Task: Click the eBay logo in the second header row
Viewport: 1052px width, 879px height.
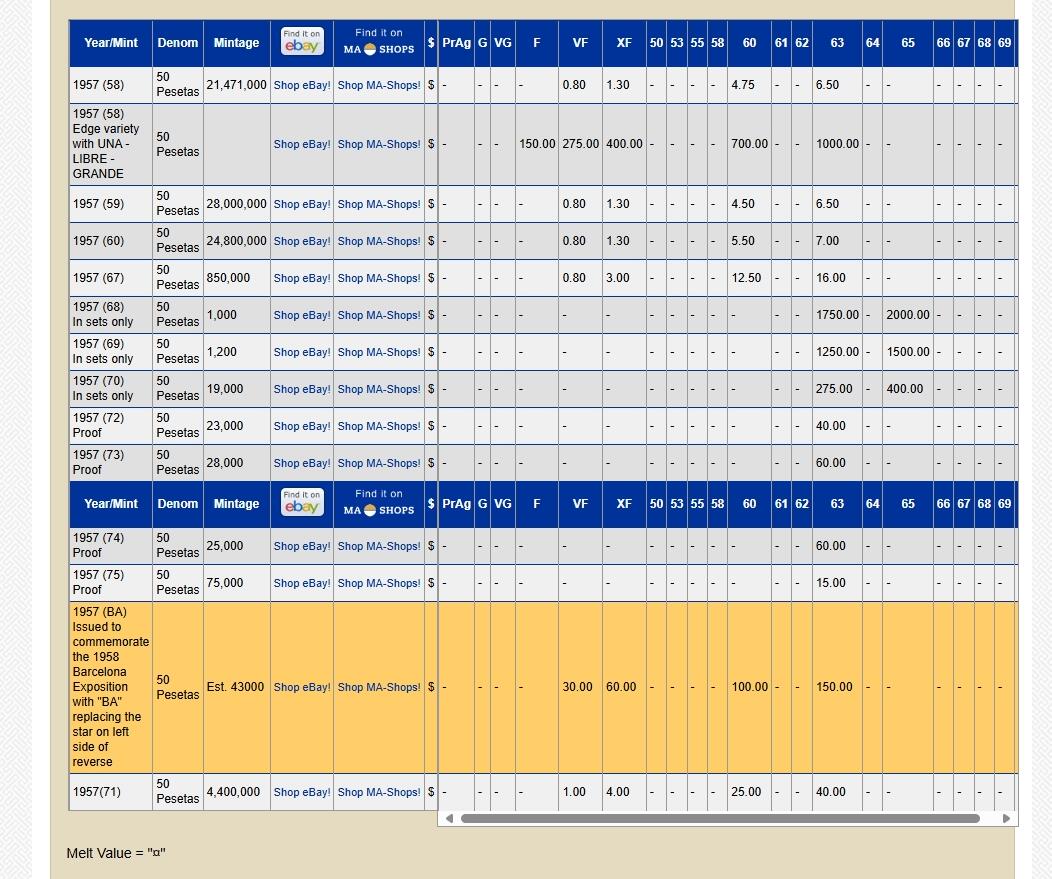Action: pos(302,503)
